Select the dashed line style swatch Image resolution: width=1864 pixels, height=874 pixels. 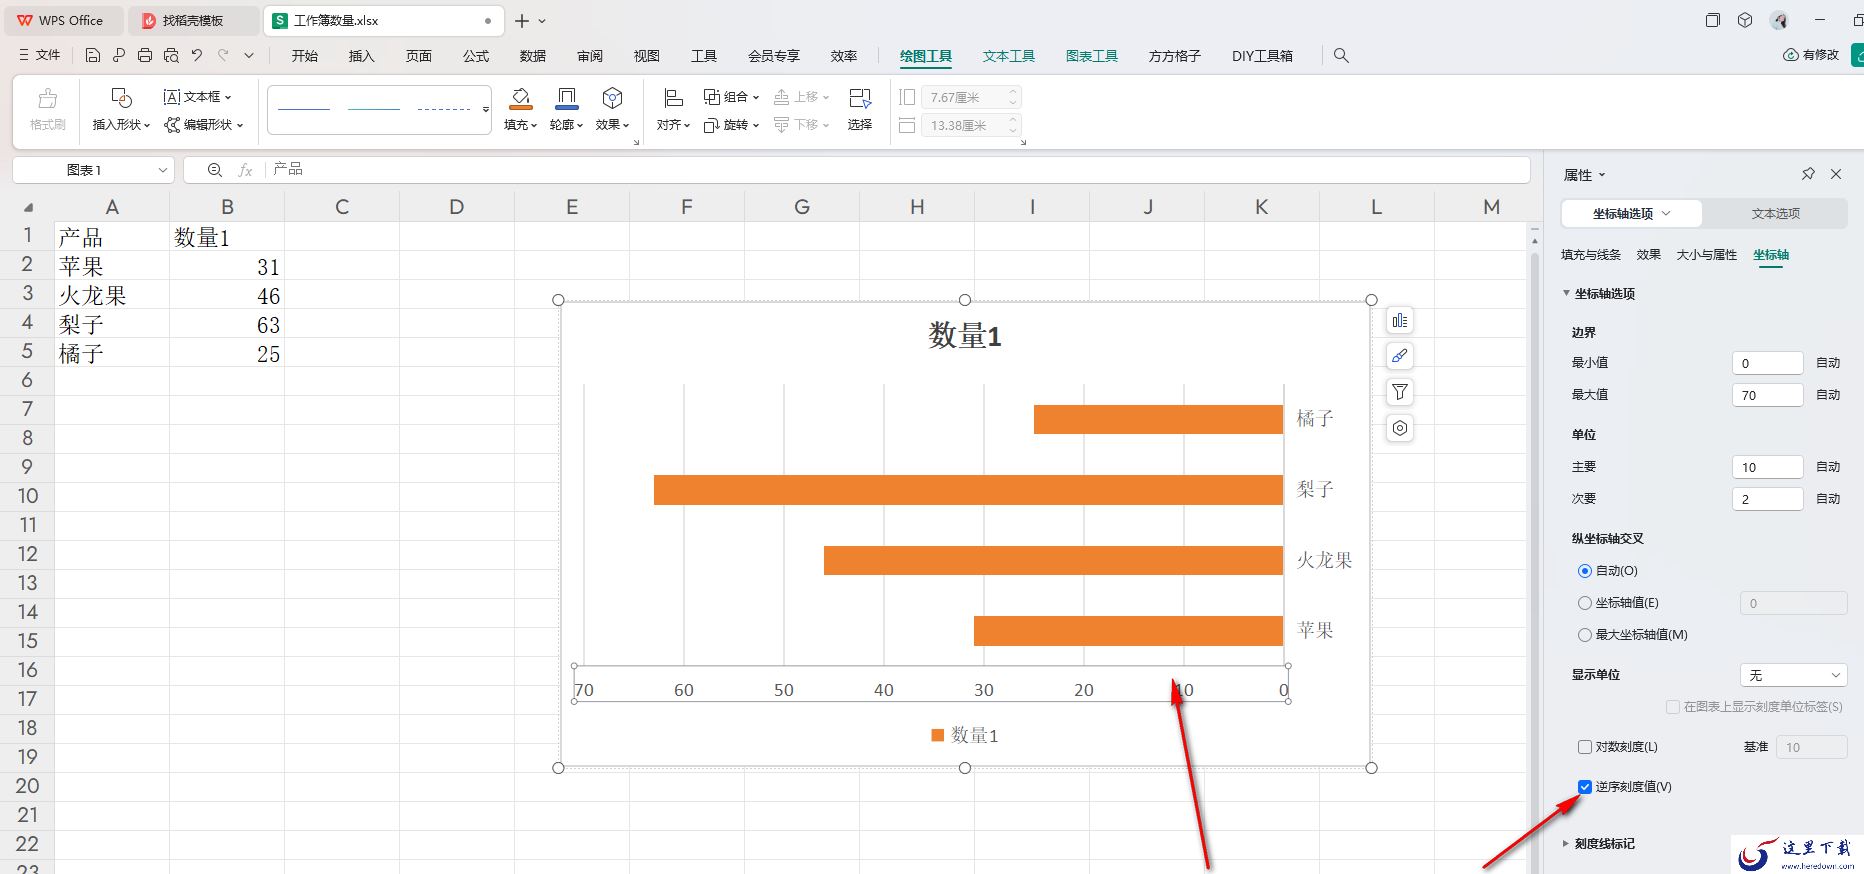pyautogui.click(x=444, y=108)
